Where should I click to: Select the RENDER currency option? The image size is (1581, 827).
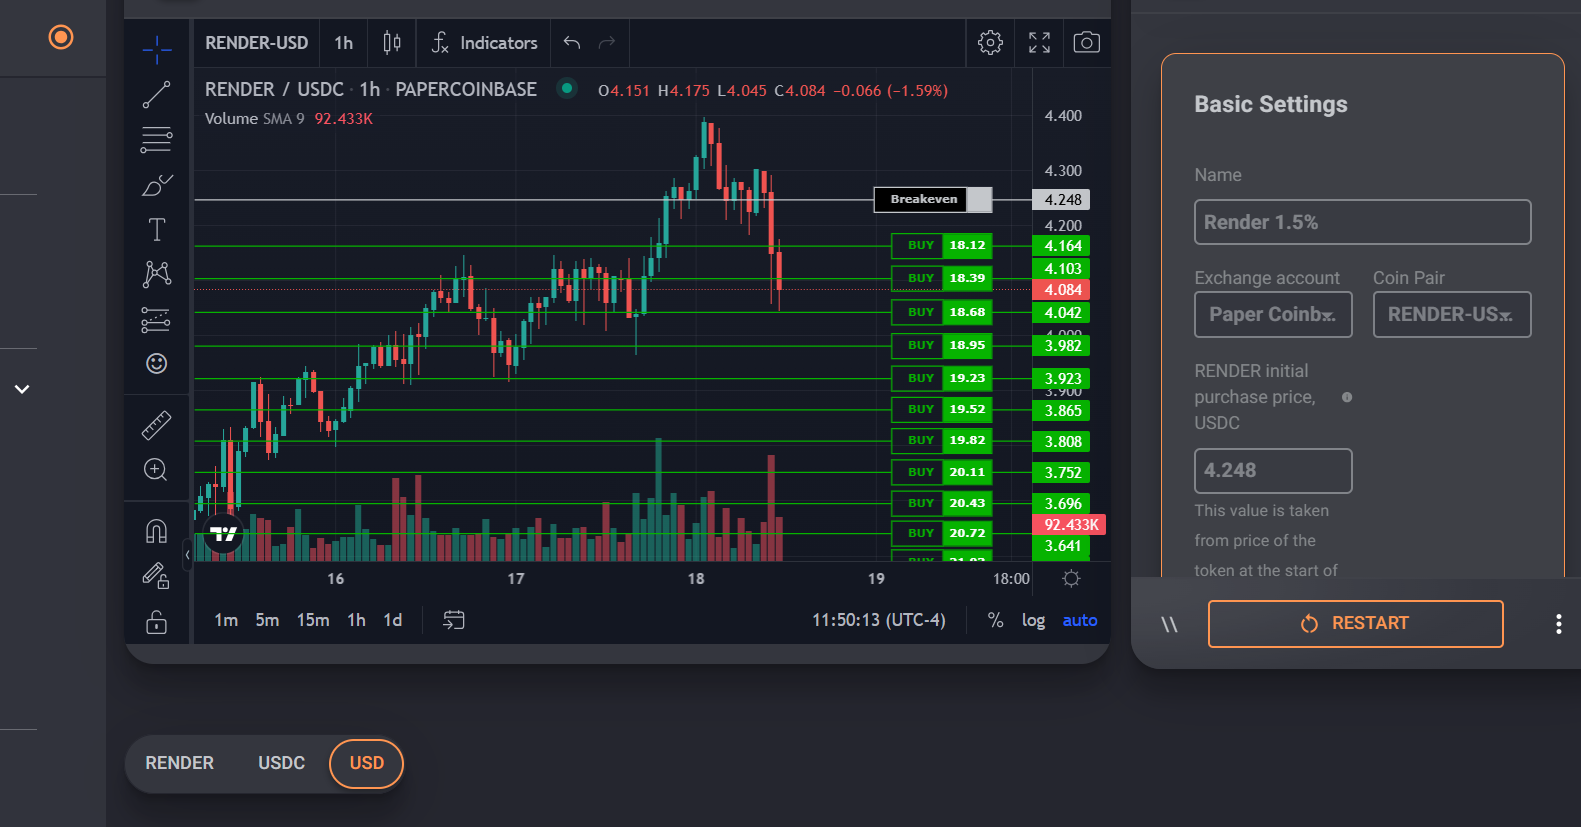180,763
